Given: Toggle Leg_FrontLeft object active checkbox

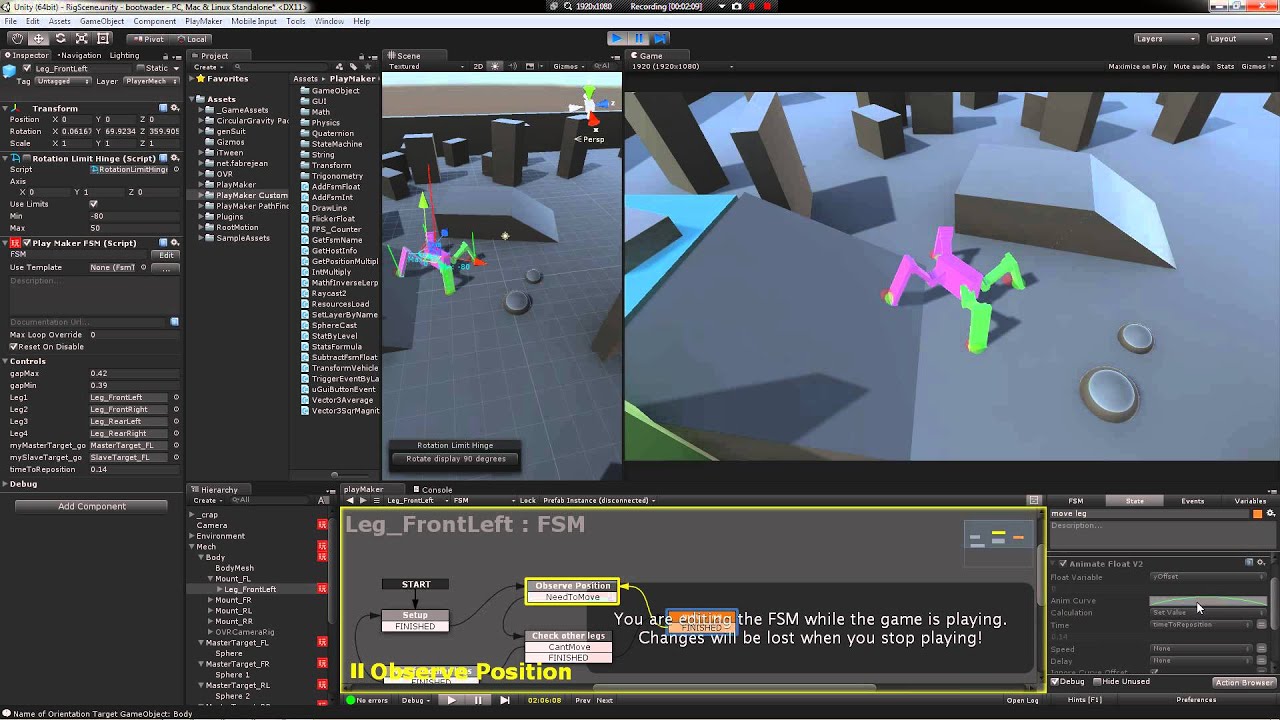Looking at the screenshot, I should (27, 68).
